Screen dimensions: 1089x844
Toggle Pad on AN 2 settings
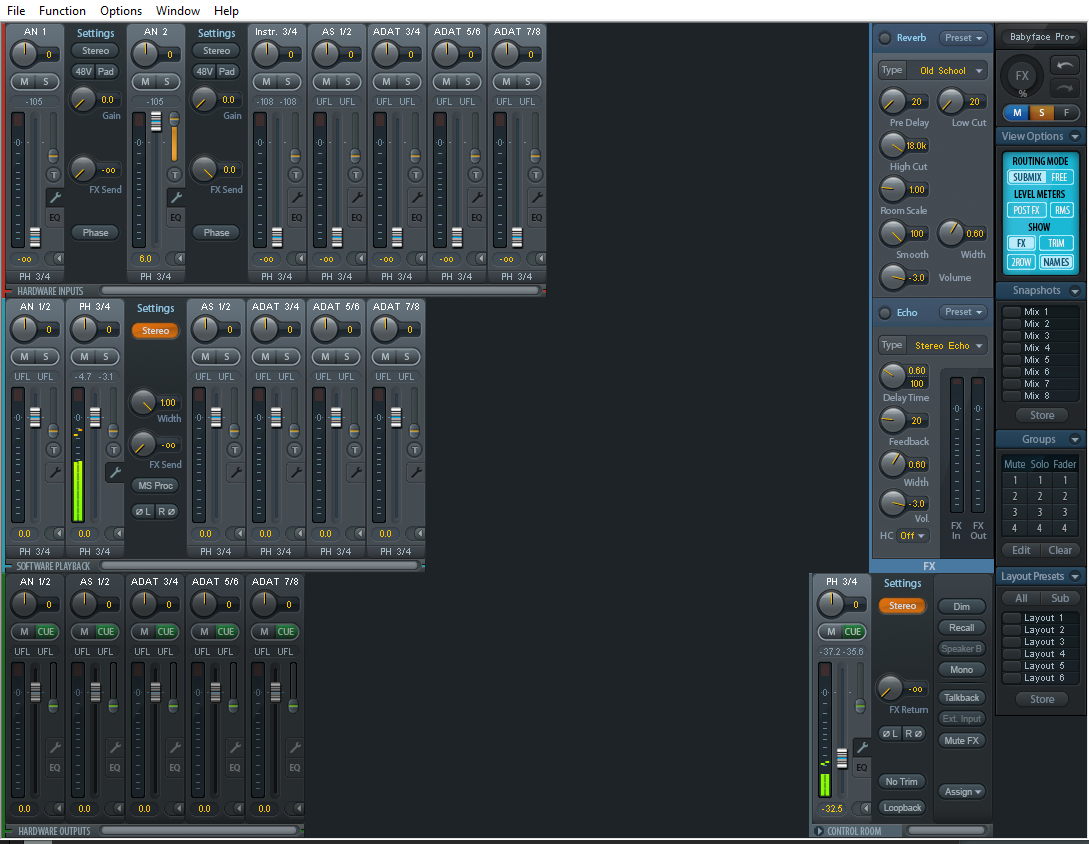click(x=227, y=71)
